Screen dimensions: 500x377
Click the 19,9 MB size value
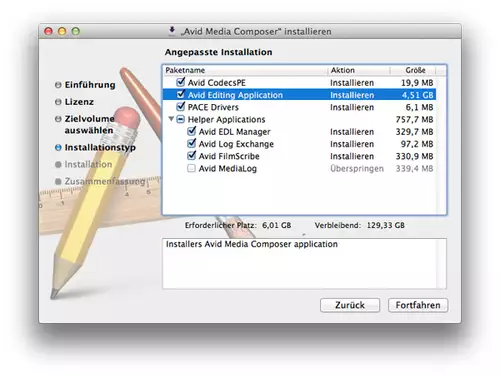coord(417,83)
